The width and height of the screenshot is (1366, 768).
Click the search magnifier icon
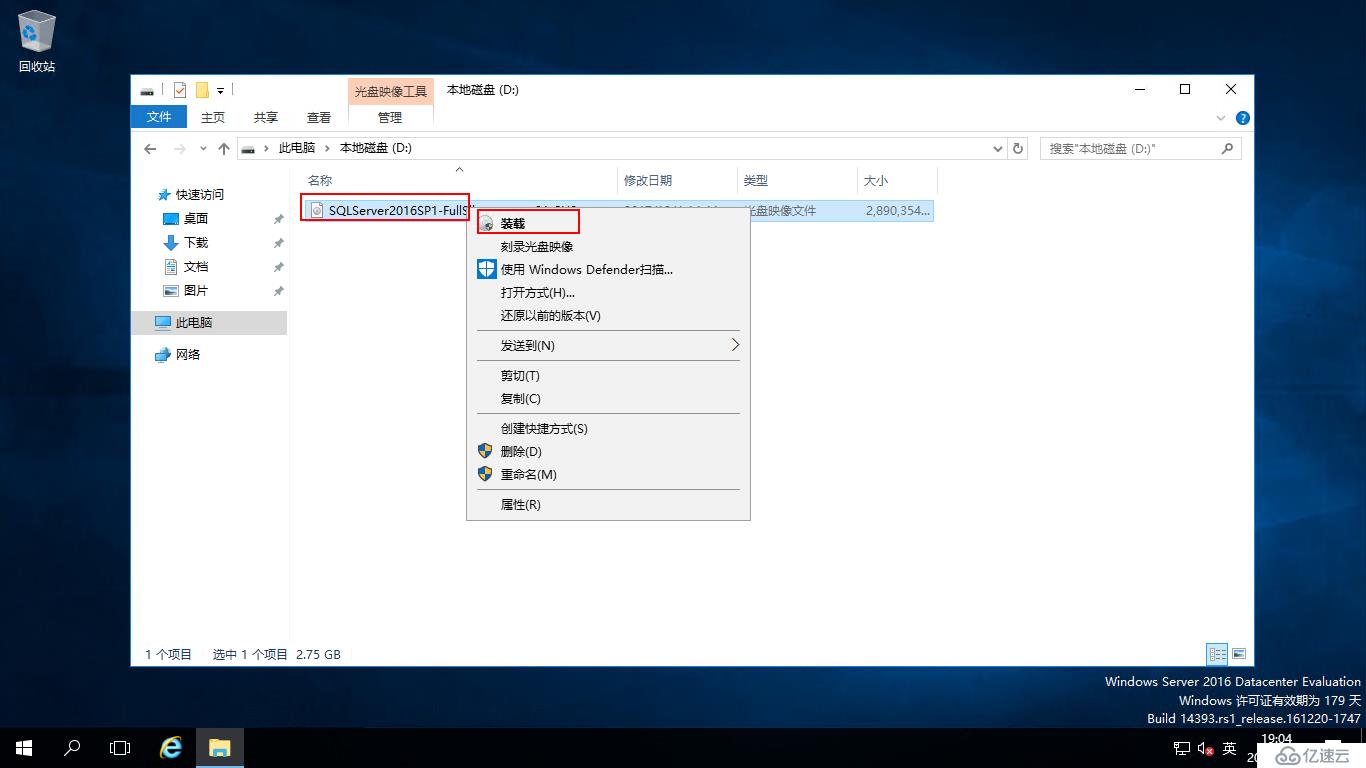[1228, 148]
